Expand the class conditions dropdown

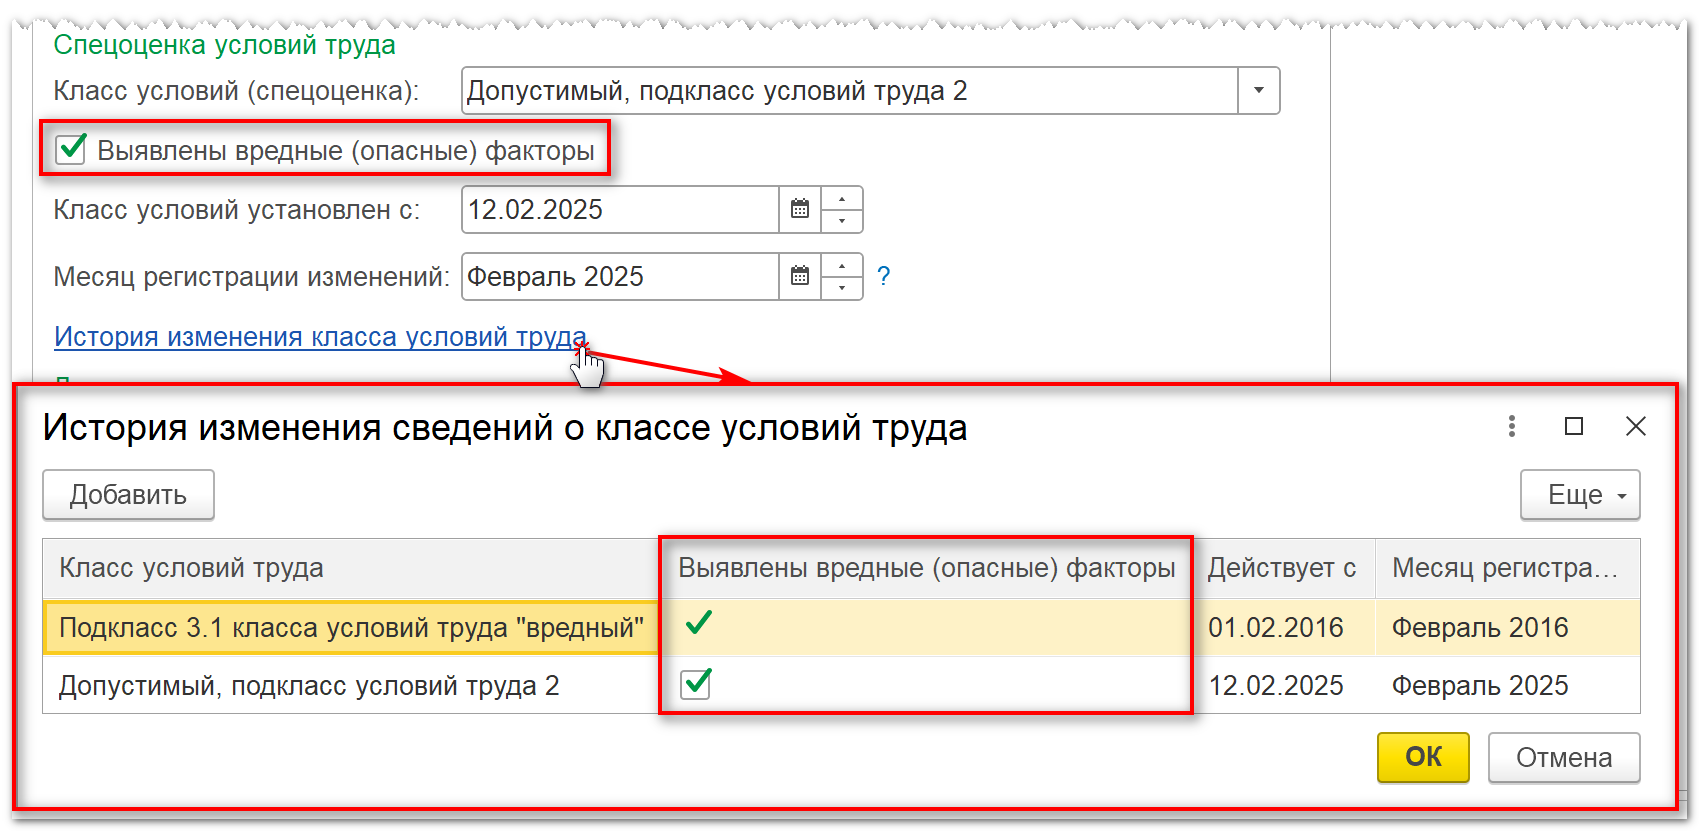(1259, 91)
